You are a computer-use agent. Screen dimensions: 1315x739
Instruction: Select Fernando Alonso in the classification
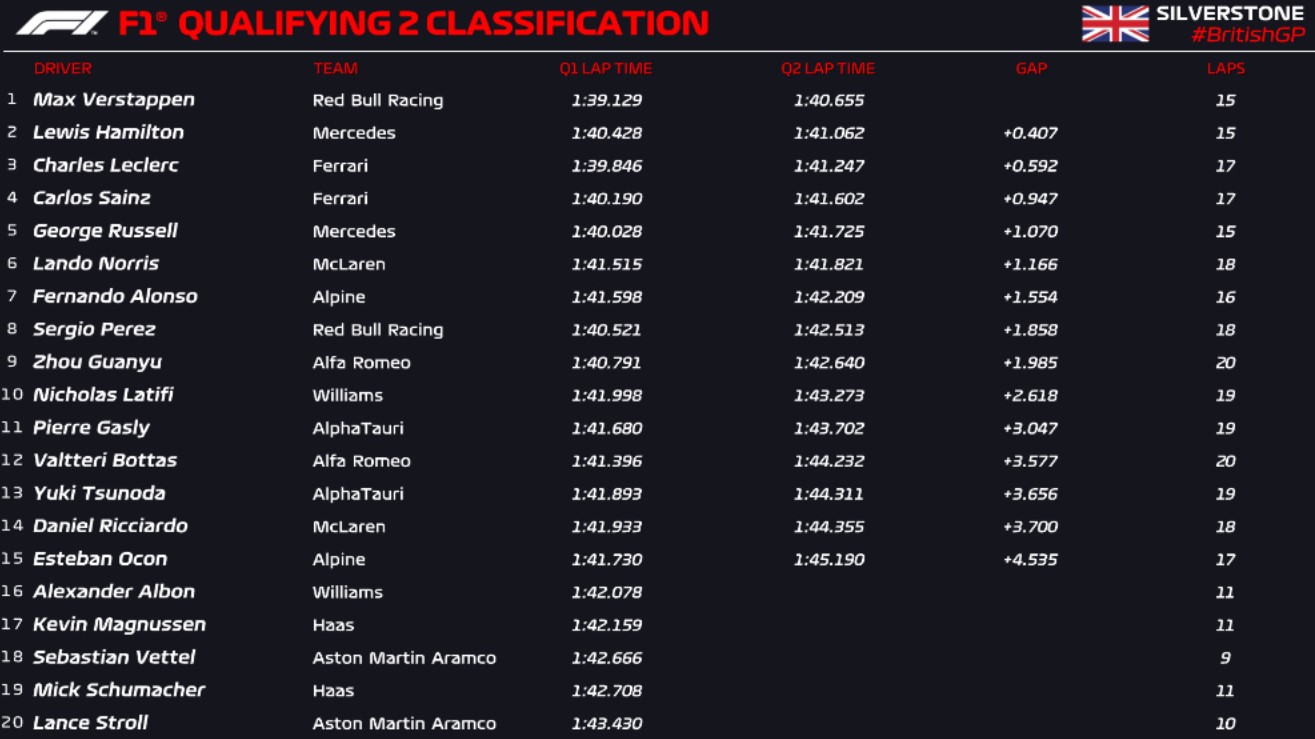[115, 297]
